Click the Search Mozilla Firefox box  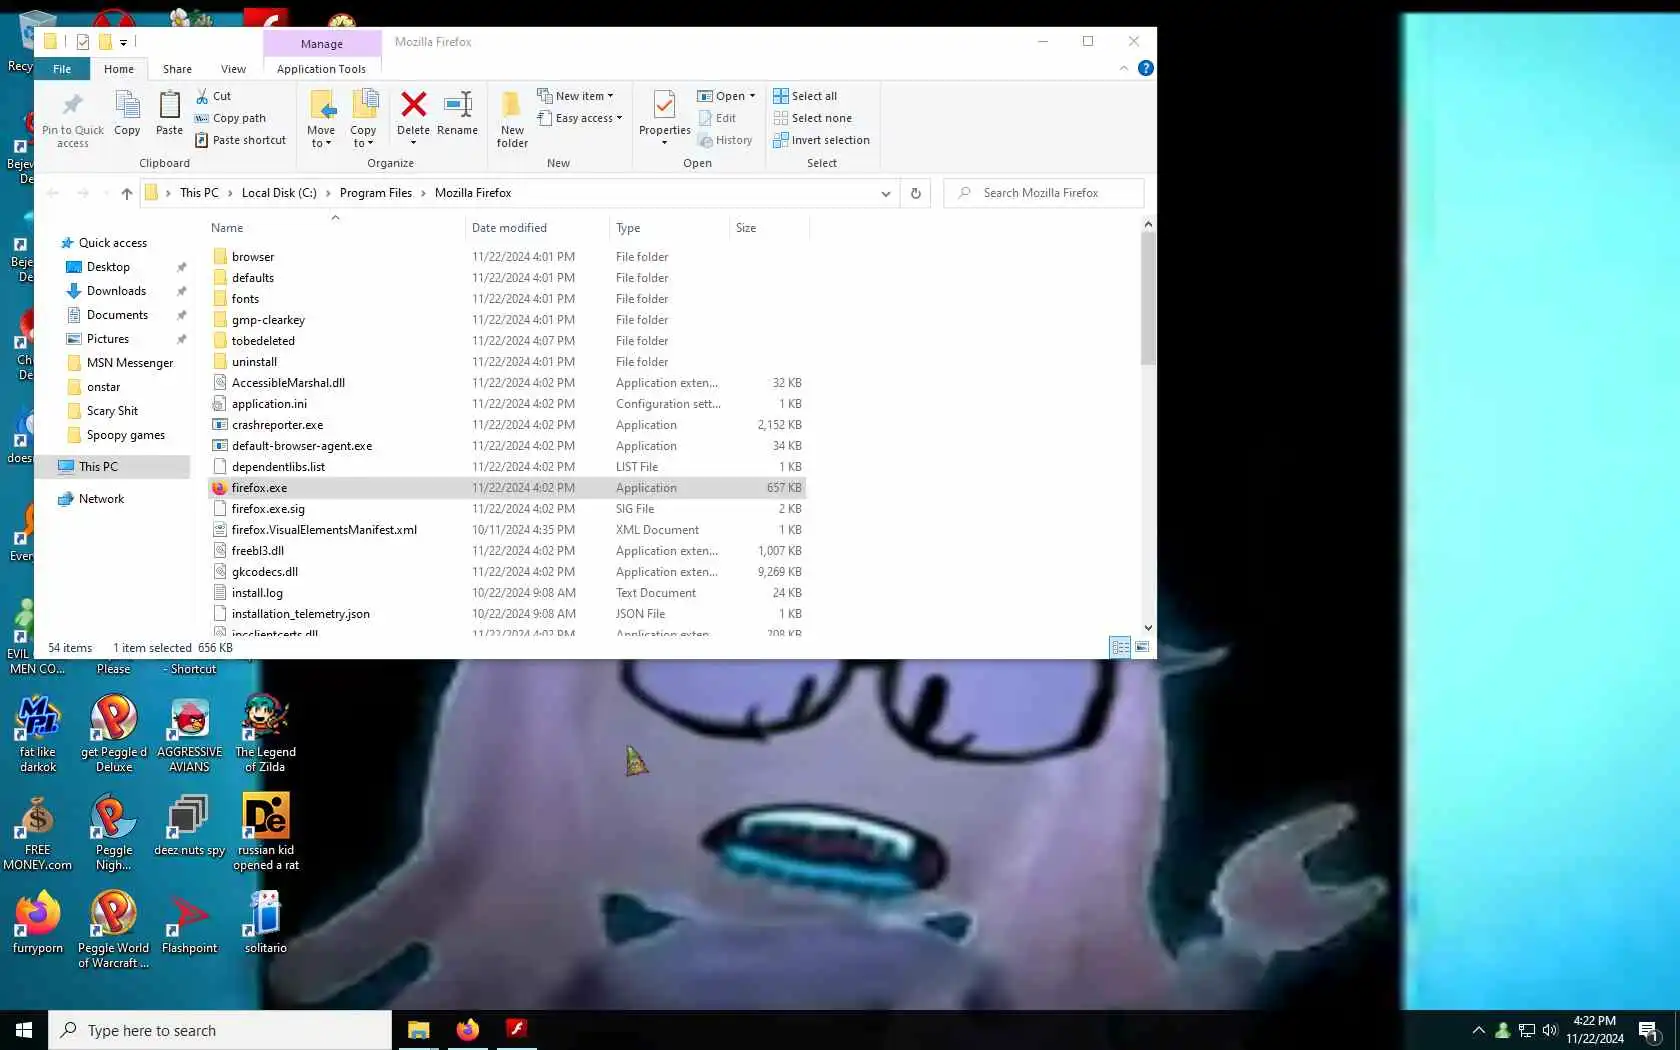[x=1044, y=193]
